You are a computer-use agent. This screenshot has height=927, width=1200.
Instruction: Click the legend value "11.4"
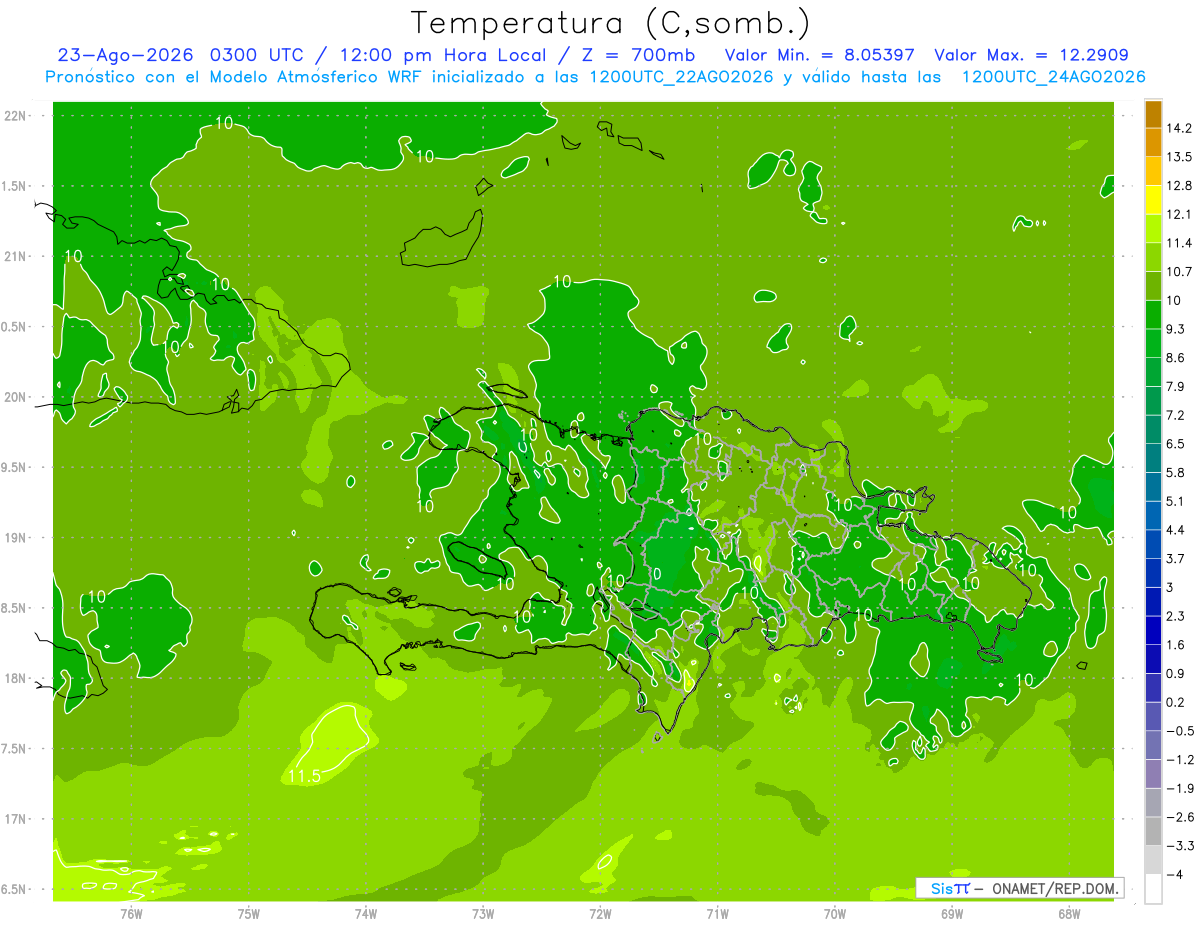[x=1178, y=243]
